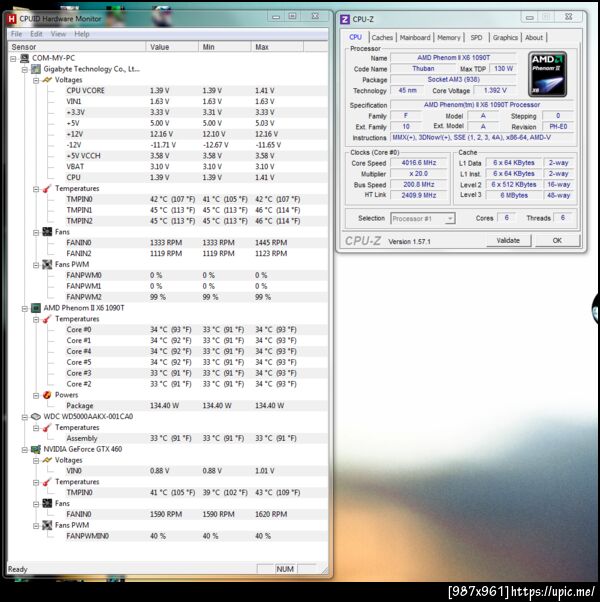
Task: Click the Temperatures icon under WDC drive
Action: [47, 427]
